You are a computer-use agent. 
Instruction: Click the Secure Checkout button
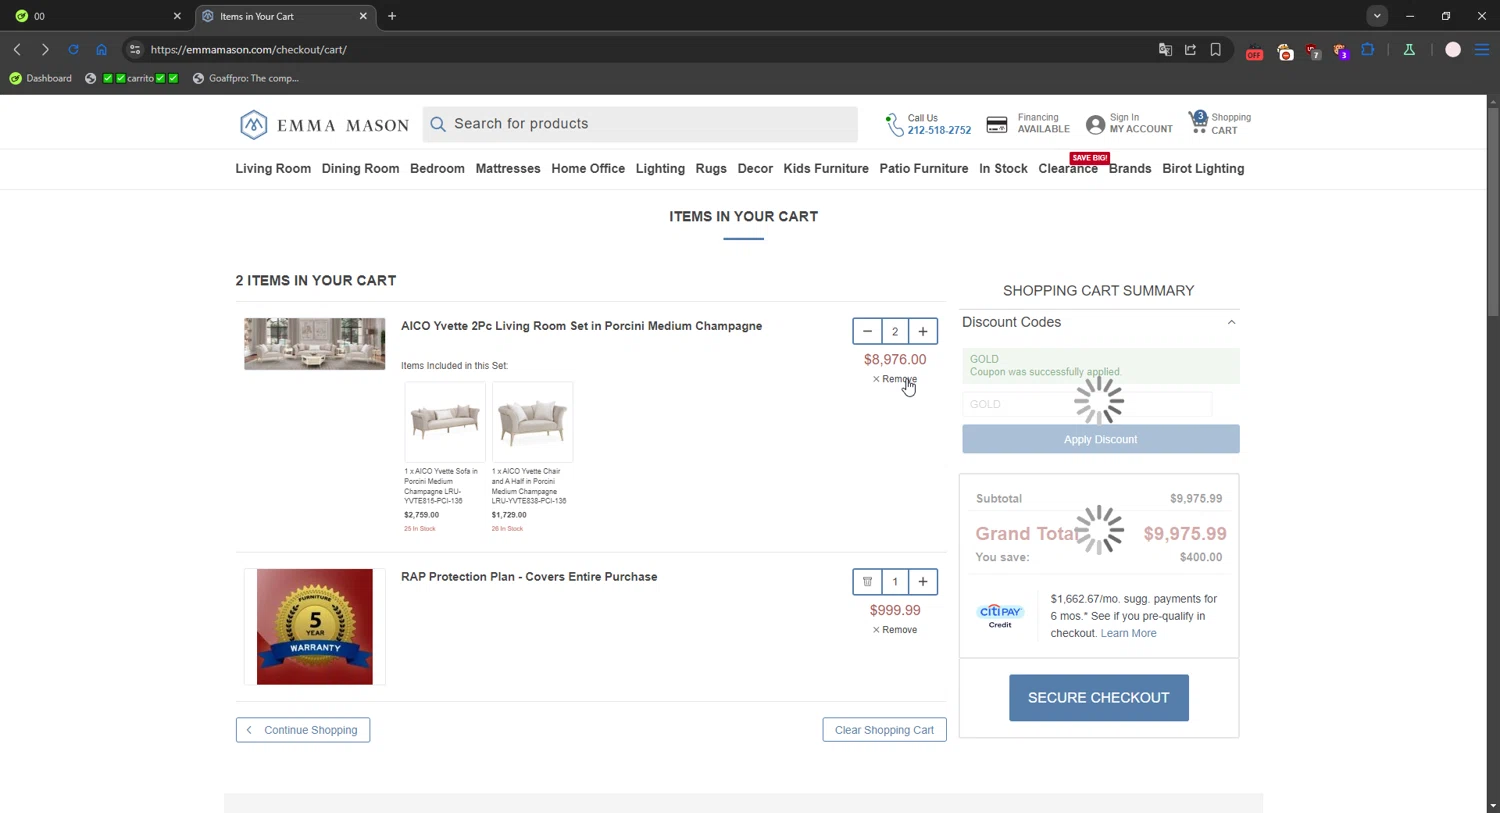(1099, 698)
